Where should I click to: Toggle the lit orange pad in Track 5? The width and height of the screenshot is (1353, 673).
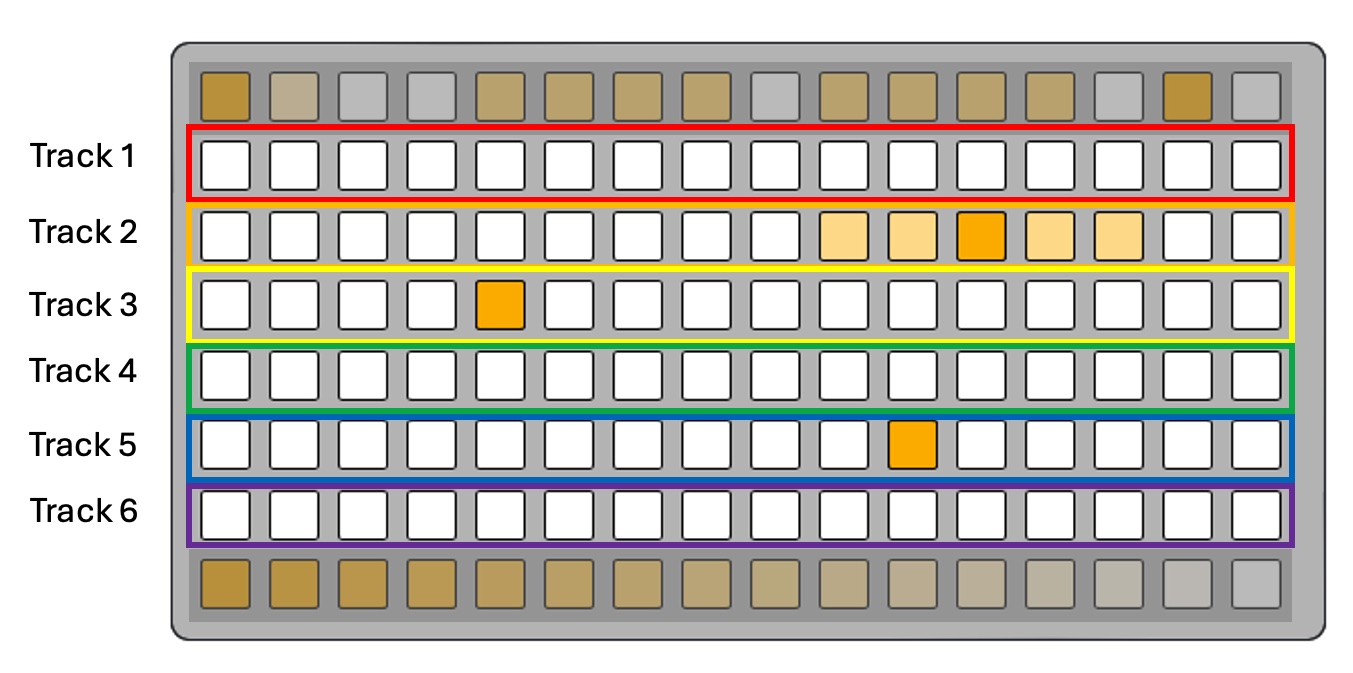912,445
